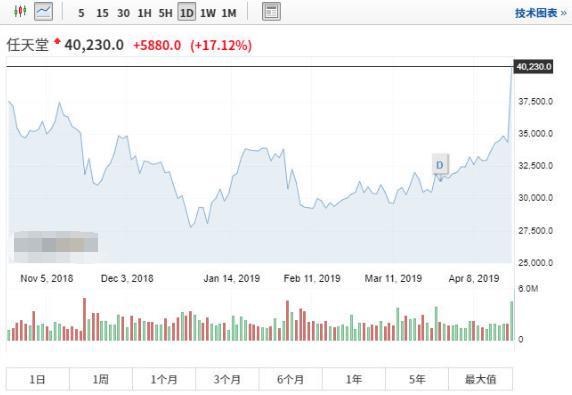The height and width of the screenshot is (395, 572).
Task: Select the 1D daily interval
Action: click(186, 13)
